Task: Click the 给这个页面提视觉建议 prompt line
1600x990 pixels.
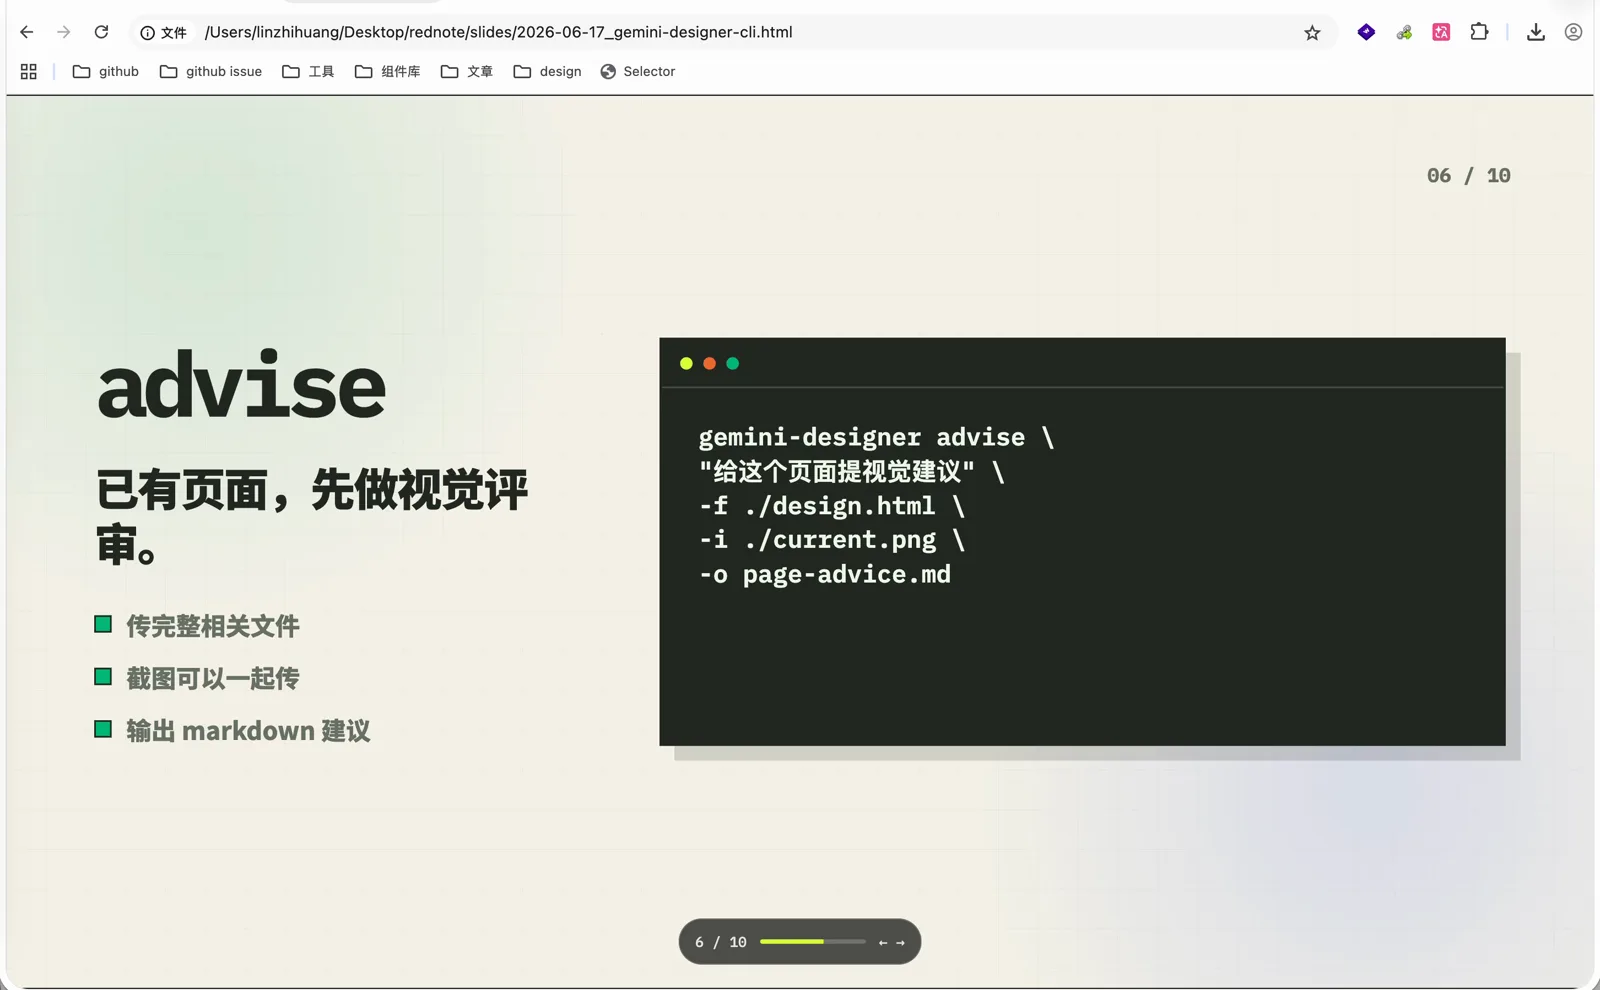Action: point(851,471)
